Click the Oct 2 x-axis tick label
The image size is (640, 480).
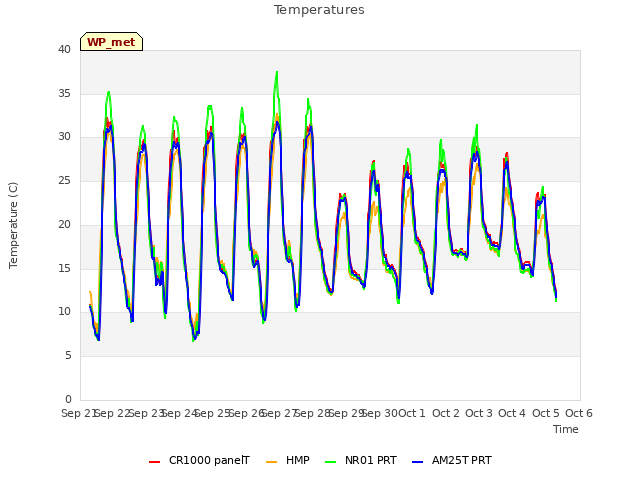pyautogui.click(x=446, y=413)
